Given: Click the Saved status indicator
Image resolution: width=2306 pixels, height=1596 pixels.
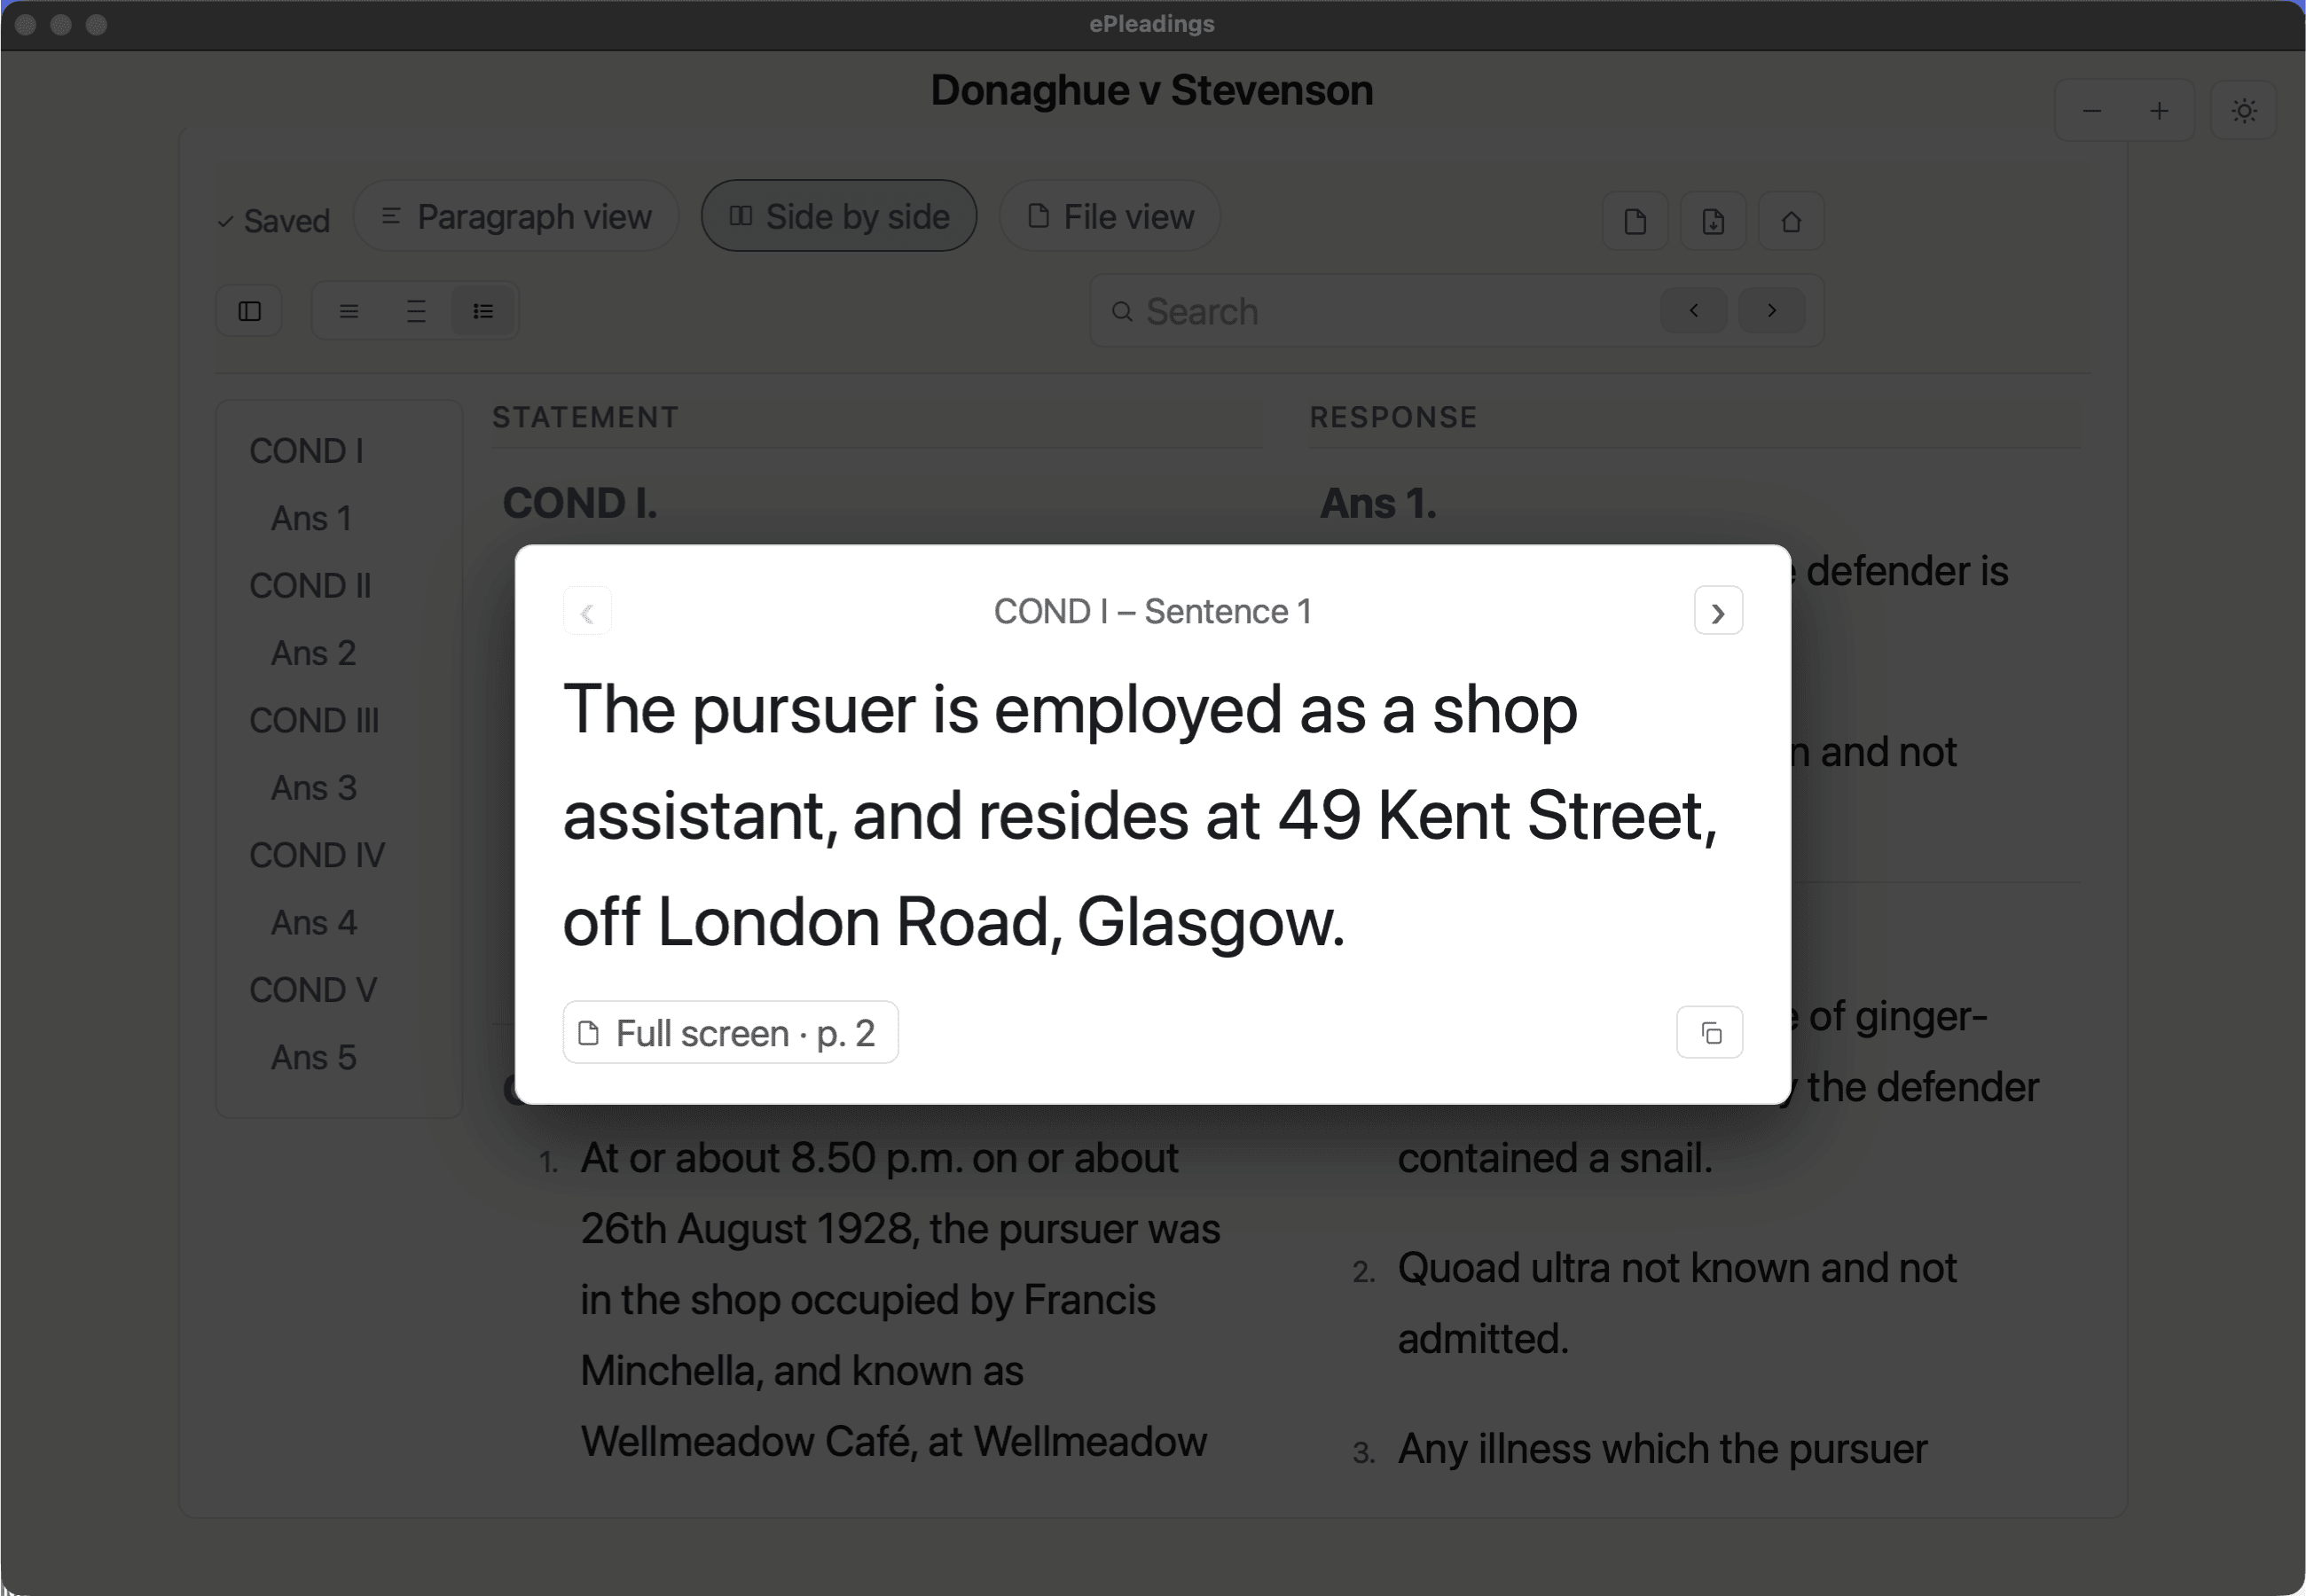Looking at the screenshot, I should (273, 220).
